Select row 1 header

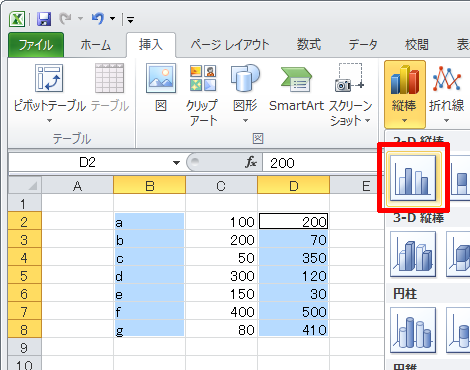25,203
